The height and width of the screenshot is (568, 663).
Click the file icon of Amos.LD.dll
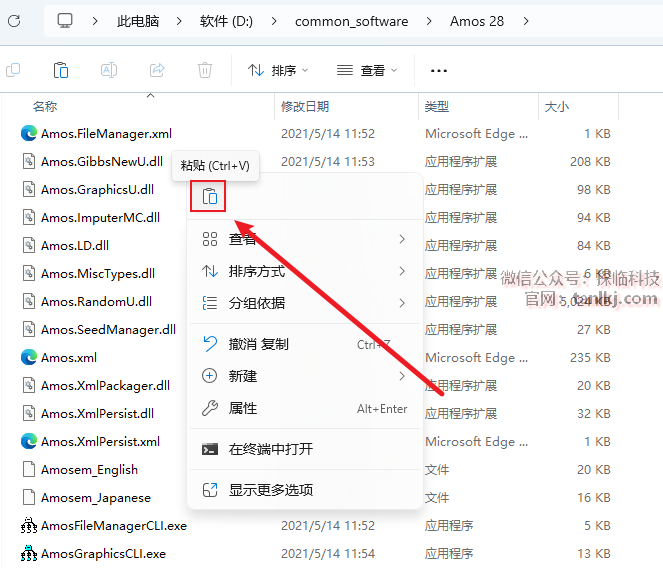coord(29,245)
